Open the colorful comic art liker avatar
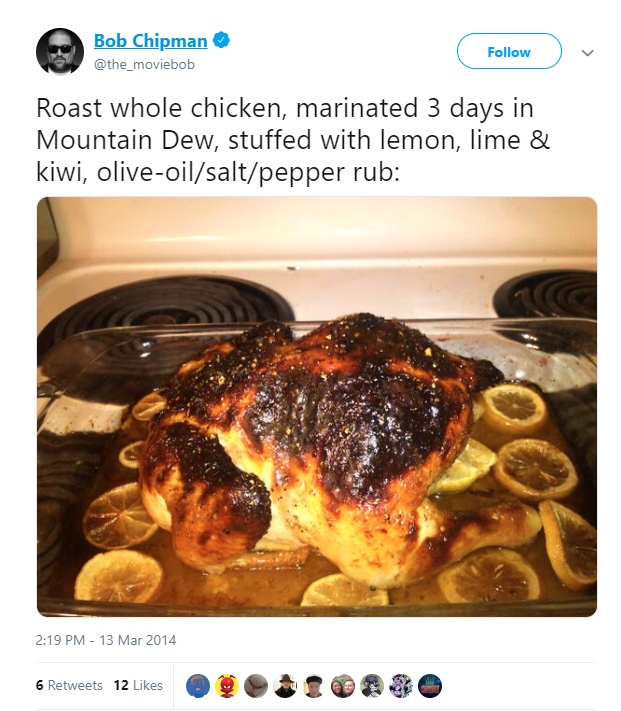The image size is (621, 711). [401, 686]
